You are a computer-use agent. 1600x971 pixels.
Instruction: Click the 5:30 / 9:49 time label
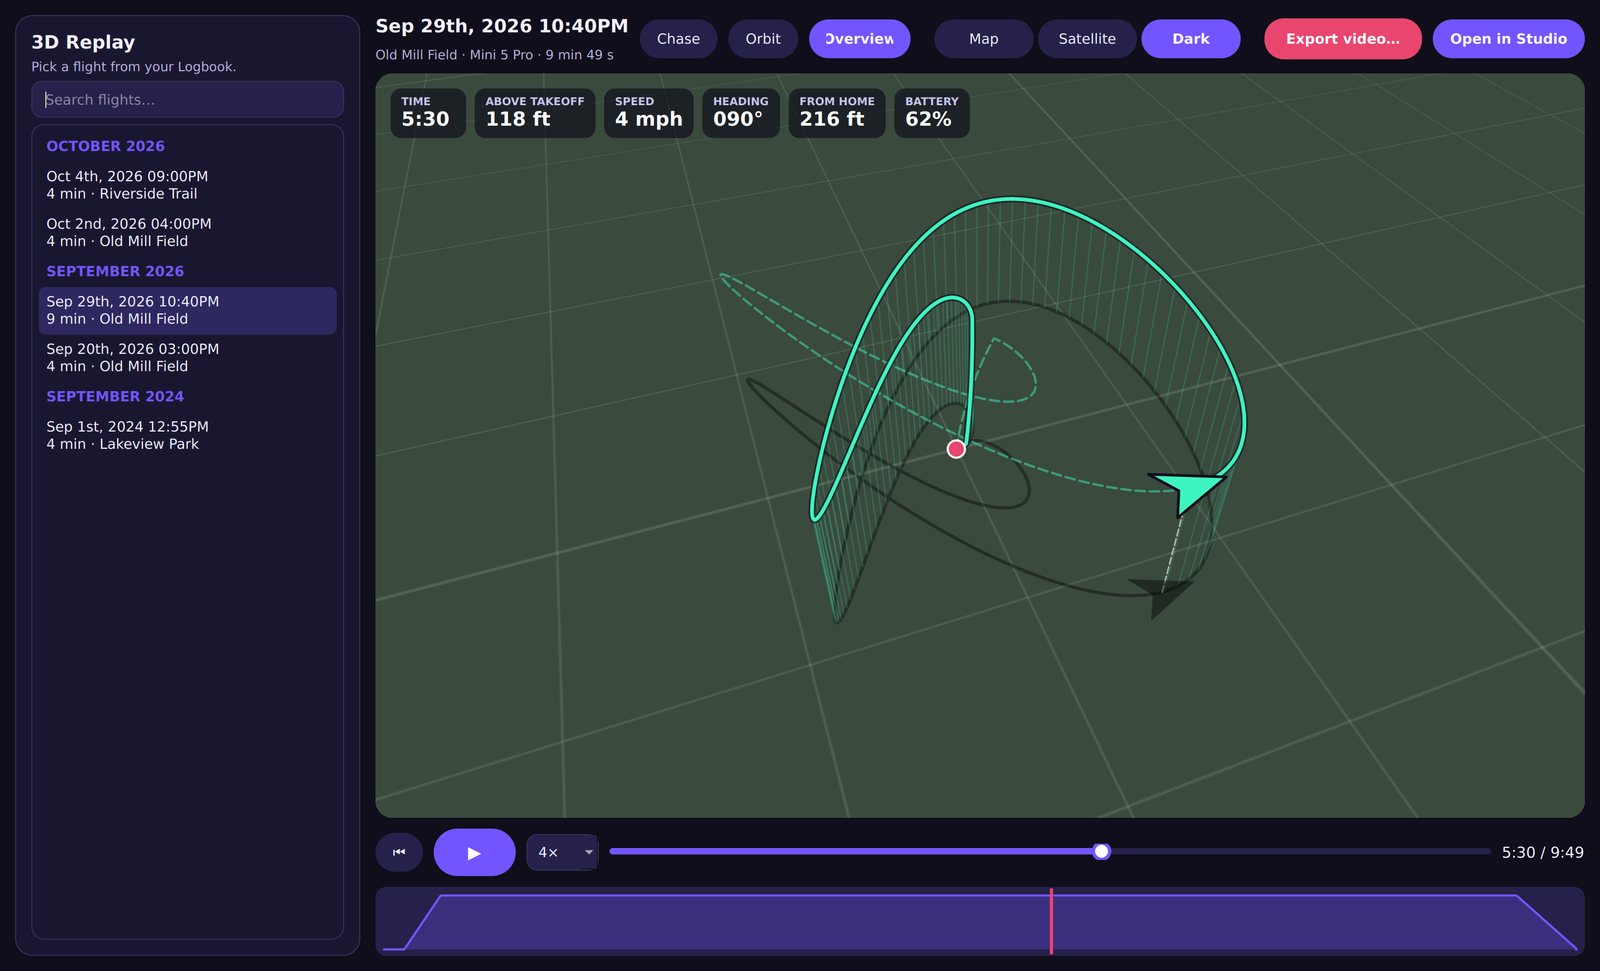pos(1543,852)
